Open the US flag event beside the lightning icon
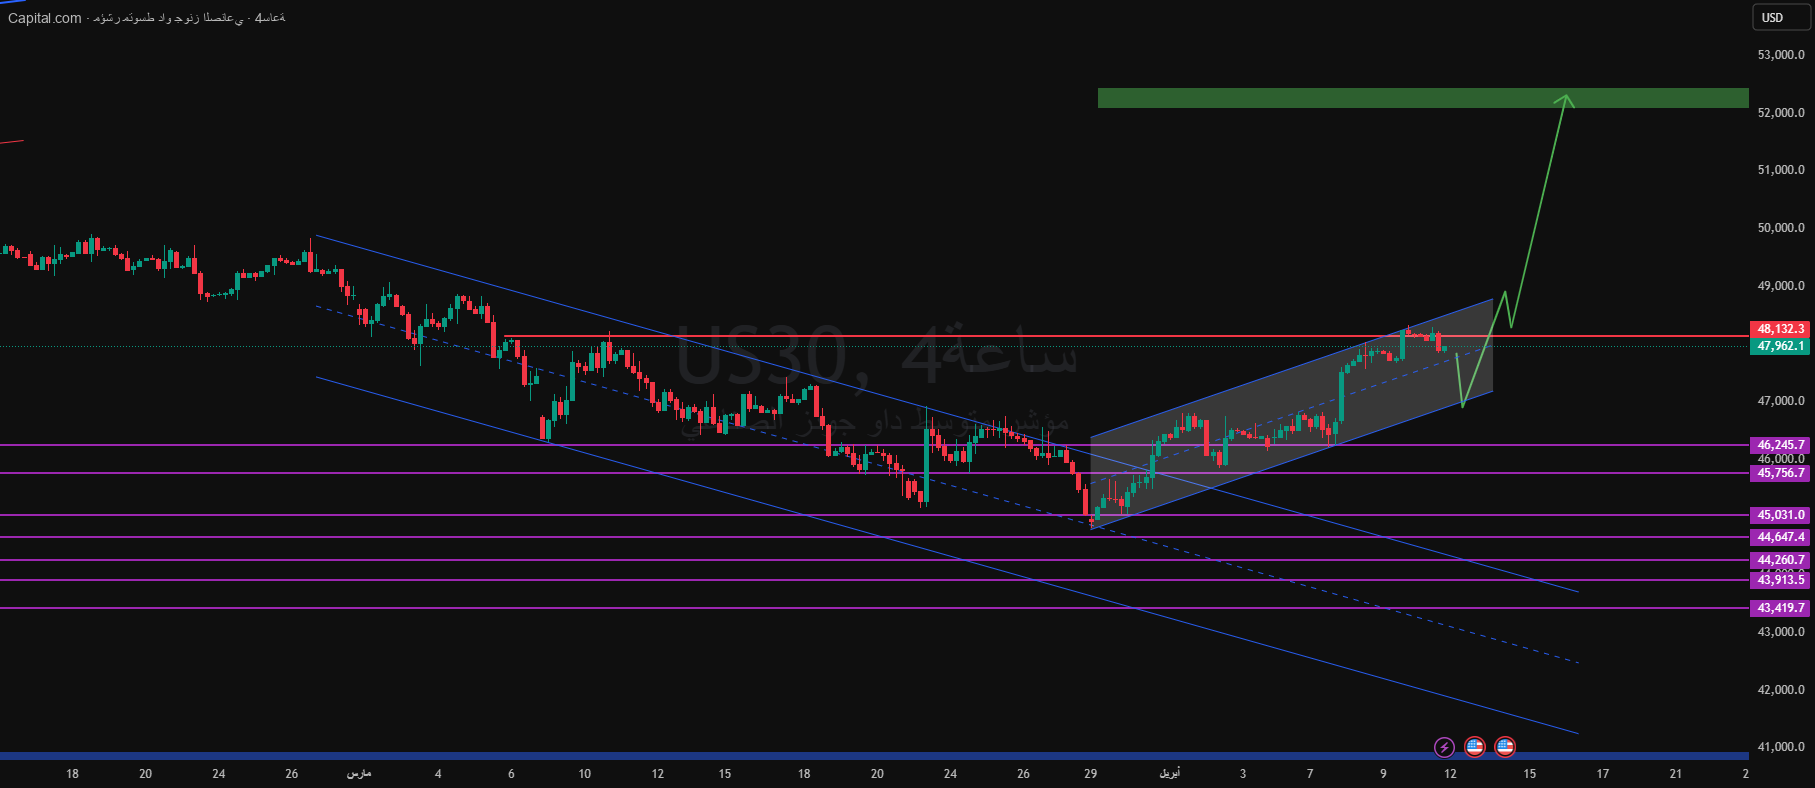The height and width of the screenshot is (788, 1815). coord(1474,747)
